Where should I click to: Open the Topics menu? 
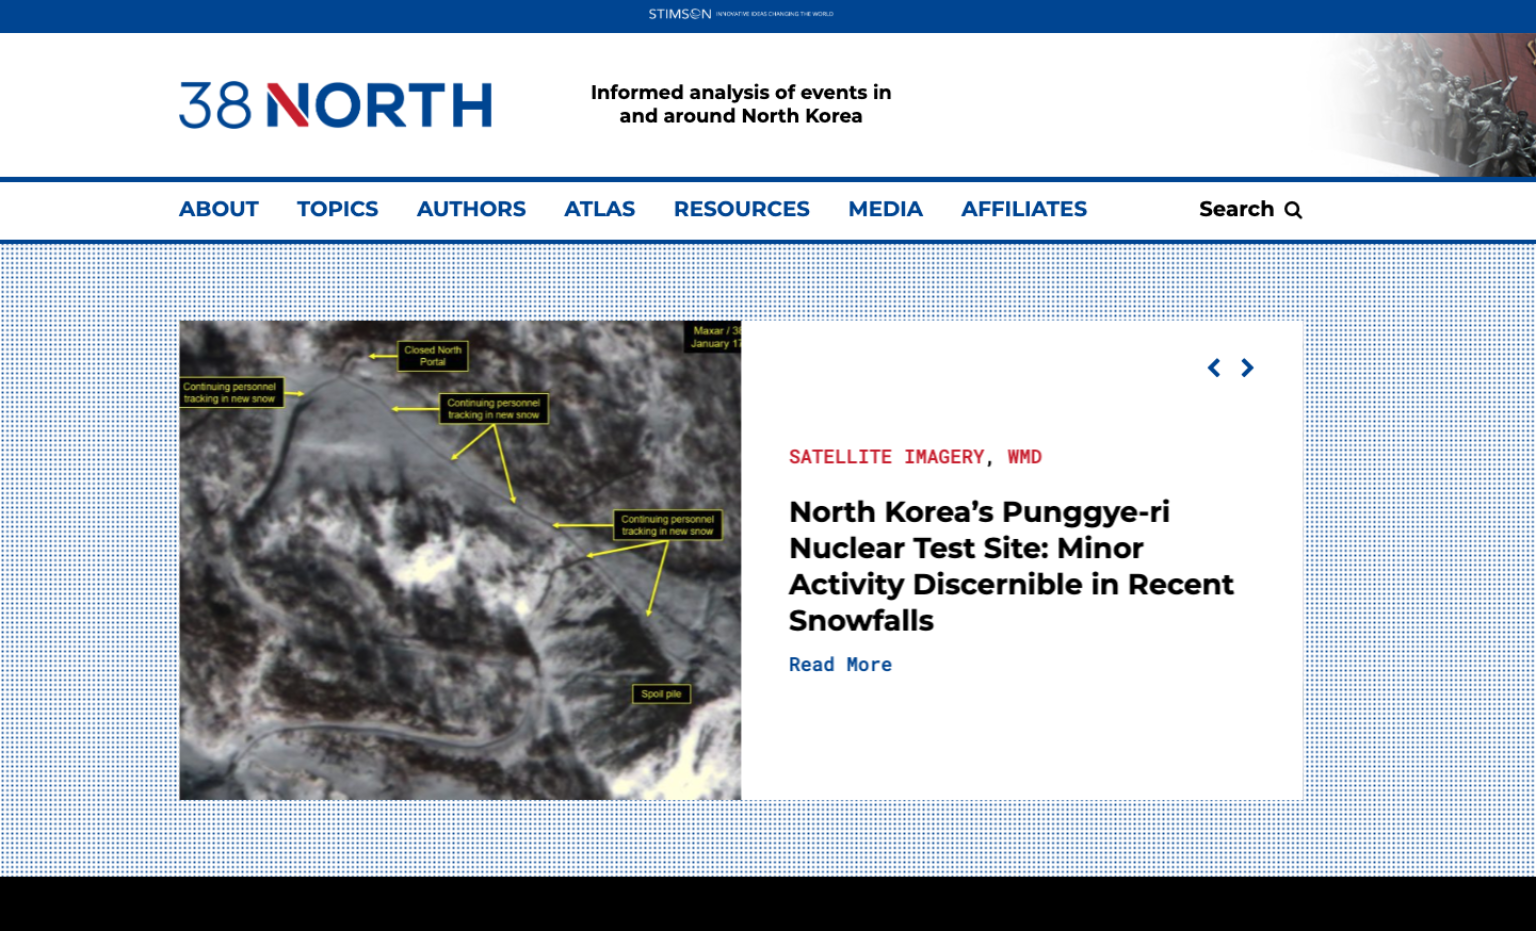[337, 209]
